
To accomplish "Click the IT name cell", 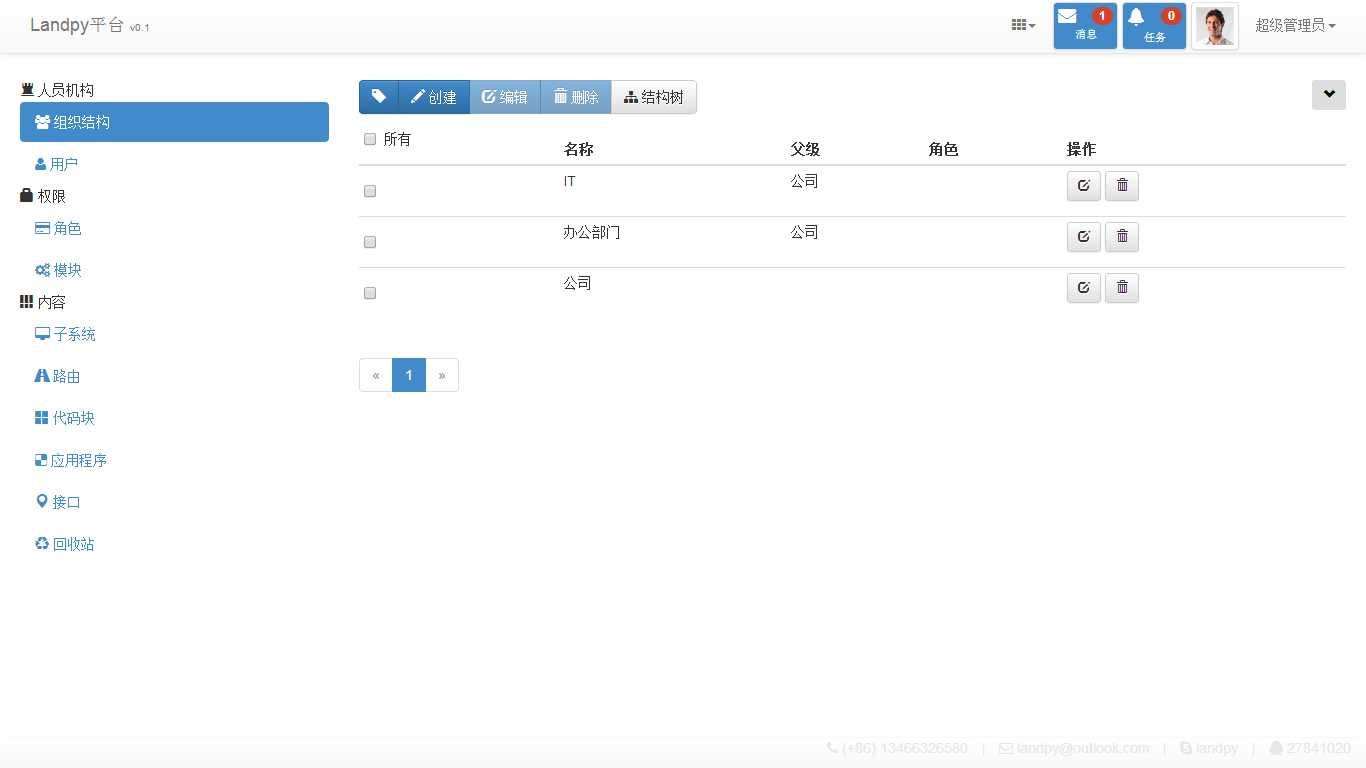I will [x=569, y=181].
